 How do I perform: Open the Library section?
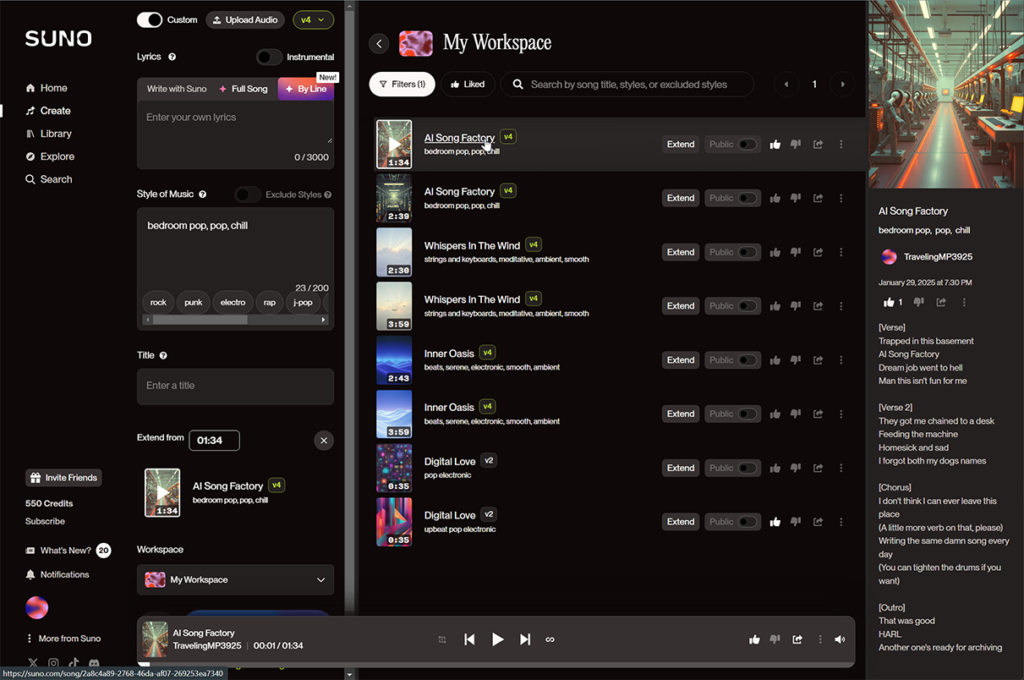coord(48,133)
